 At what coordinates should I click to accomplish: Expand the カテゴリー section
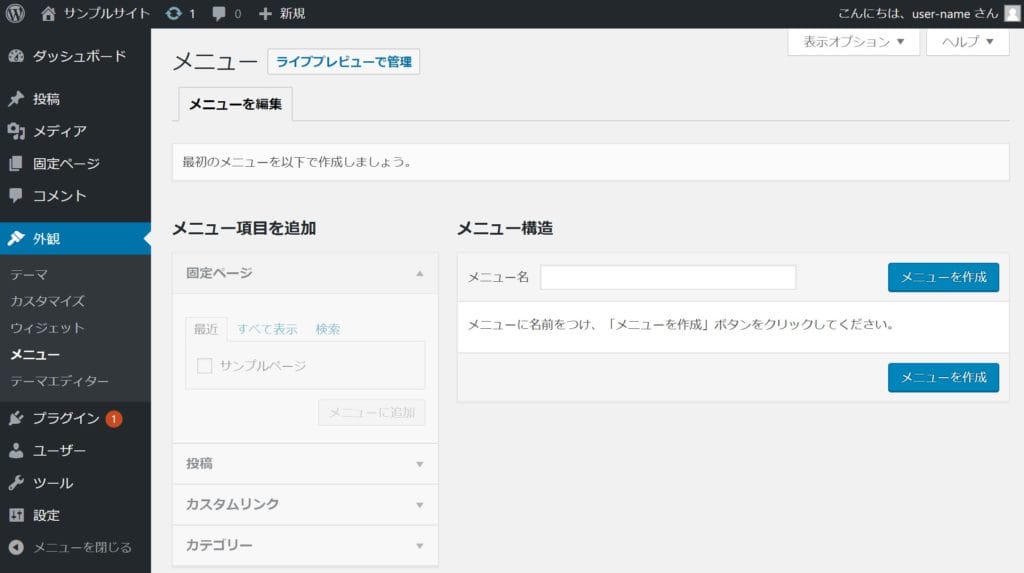click(305, 545)
